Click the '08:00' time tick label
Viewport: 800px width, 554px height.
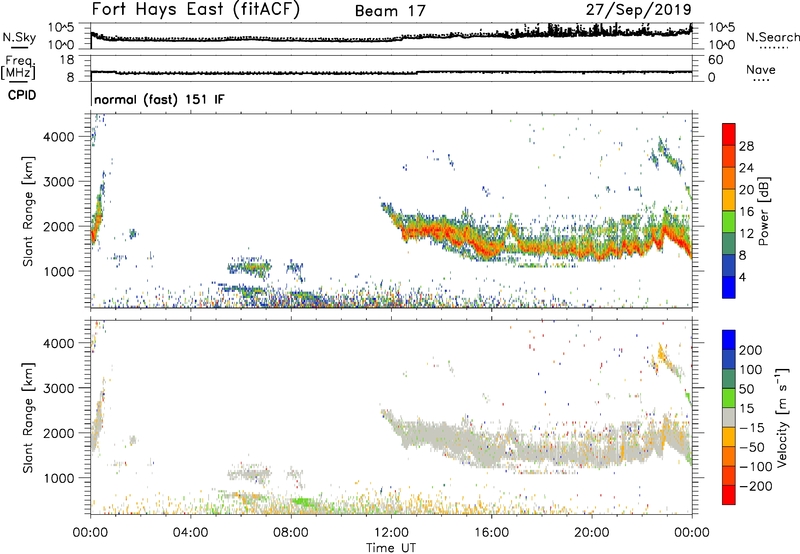[290, 533]
